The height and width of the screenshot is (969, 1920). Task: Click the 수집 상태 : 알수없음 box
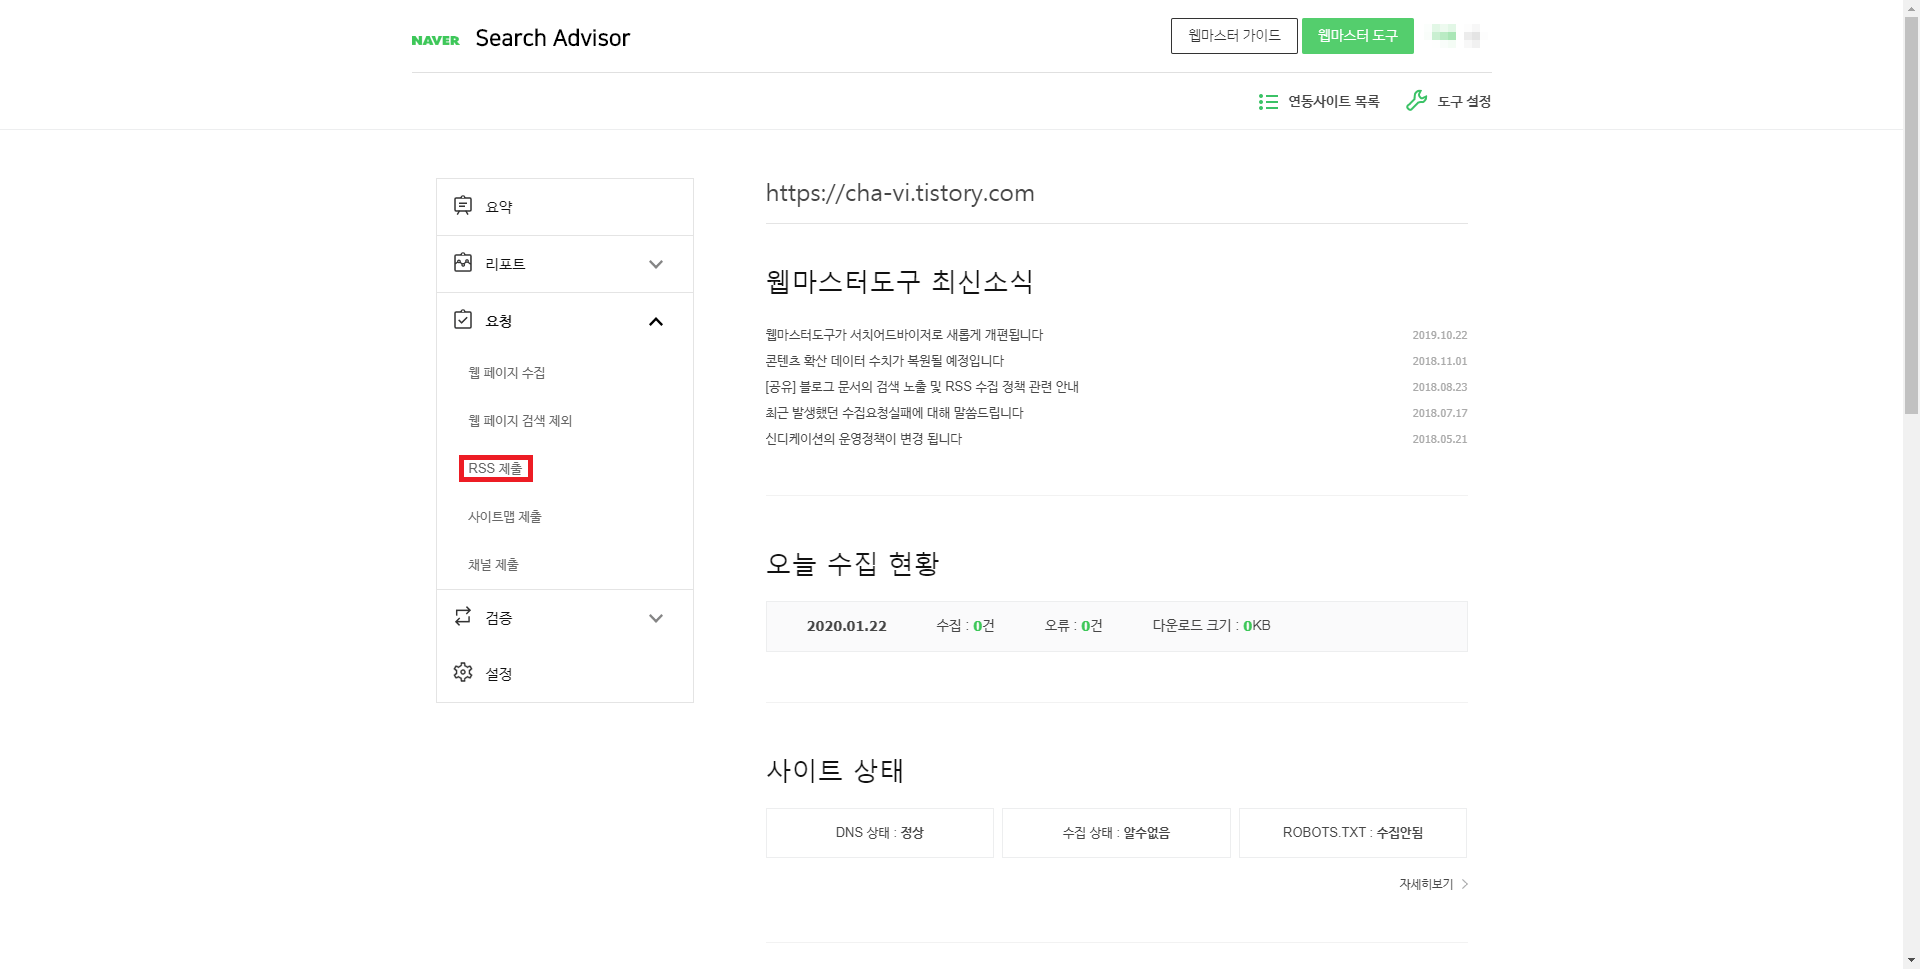click(1116, 833)
